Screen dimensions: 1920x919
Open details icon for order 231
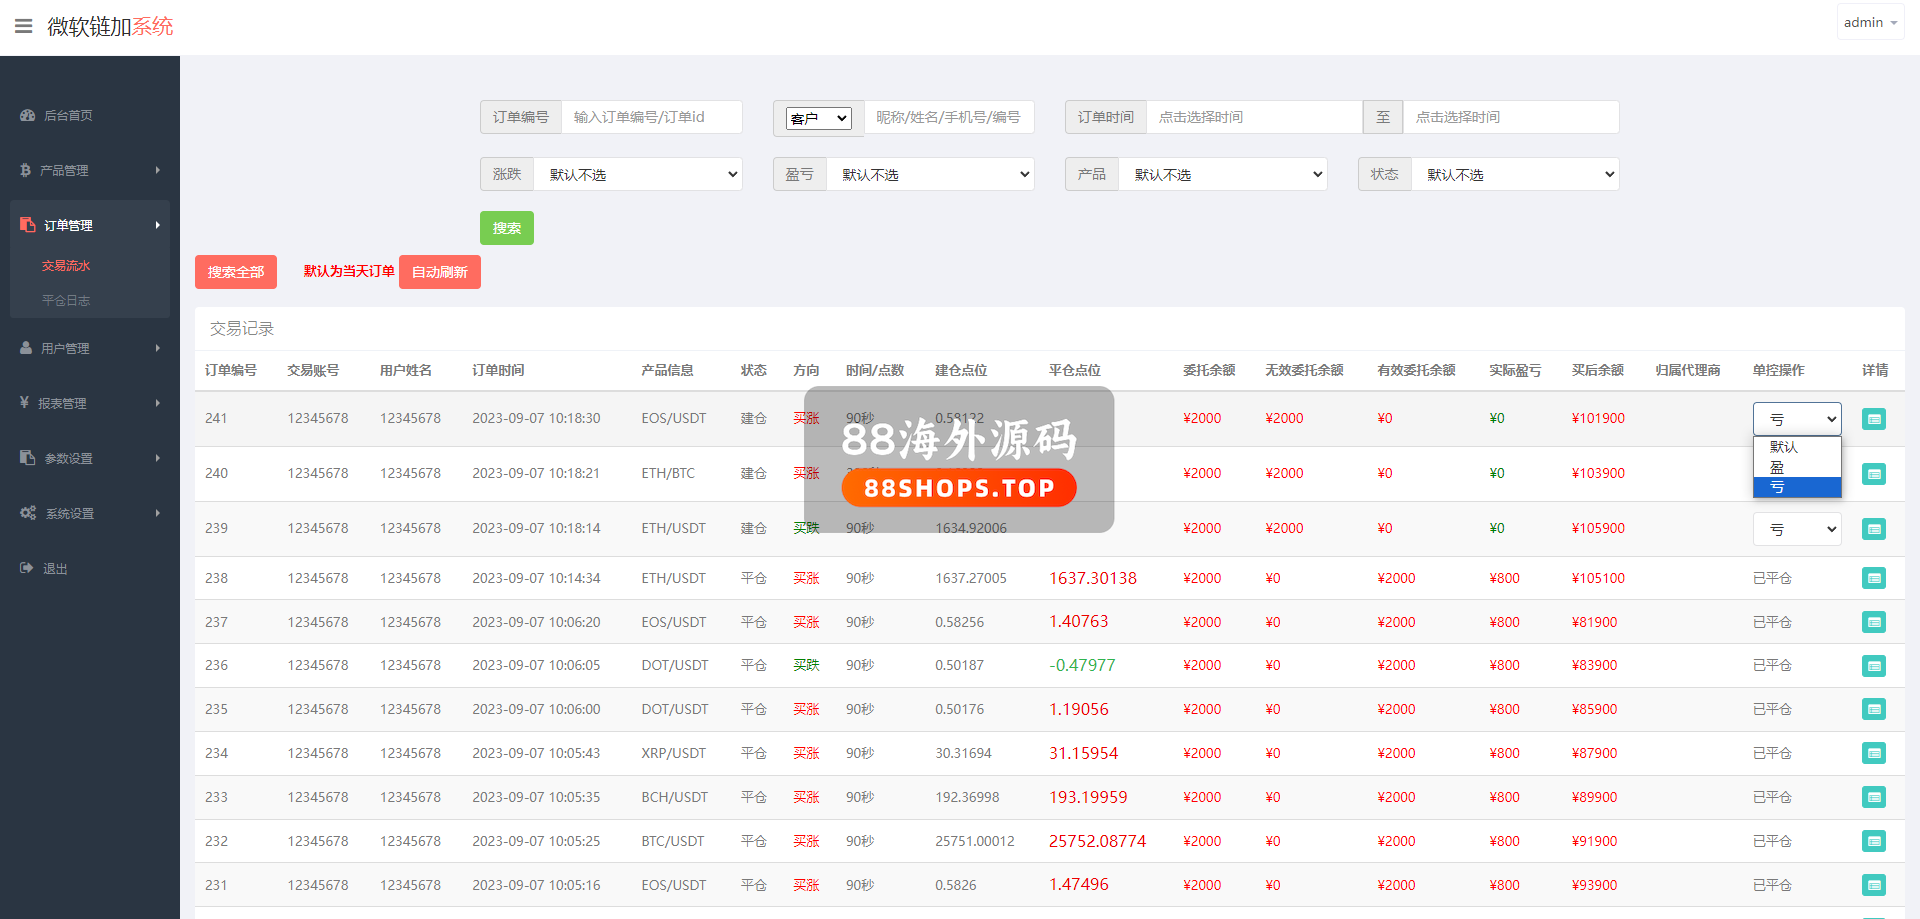1873,885
